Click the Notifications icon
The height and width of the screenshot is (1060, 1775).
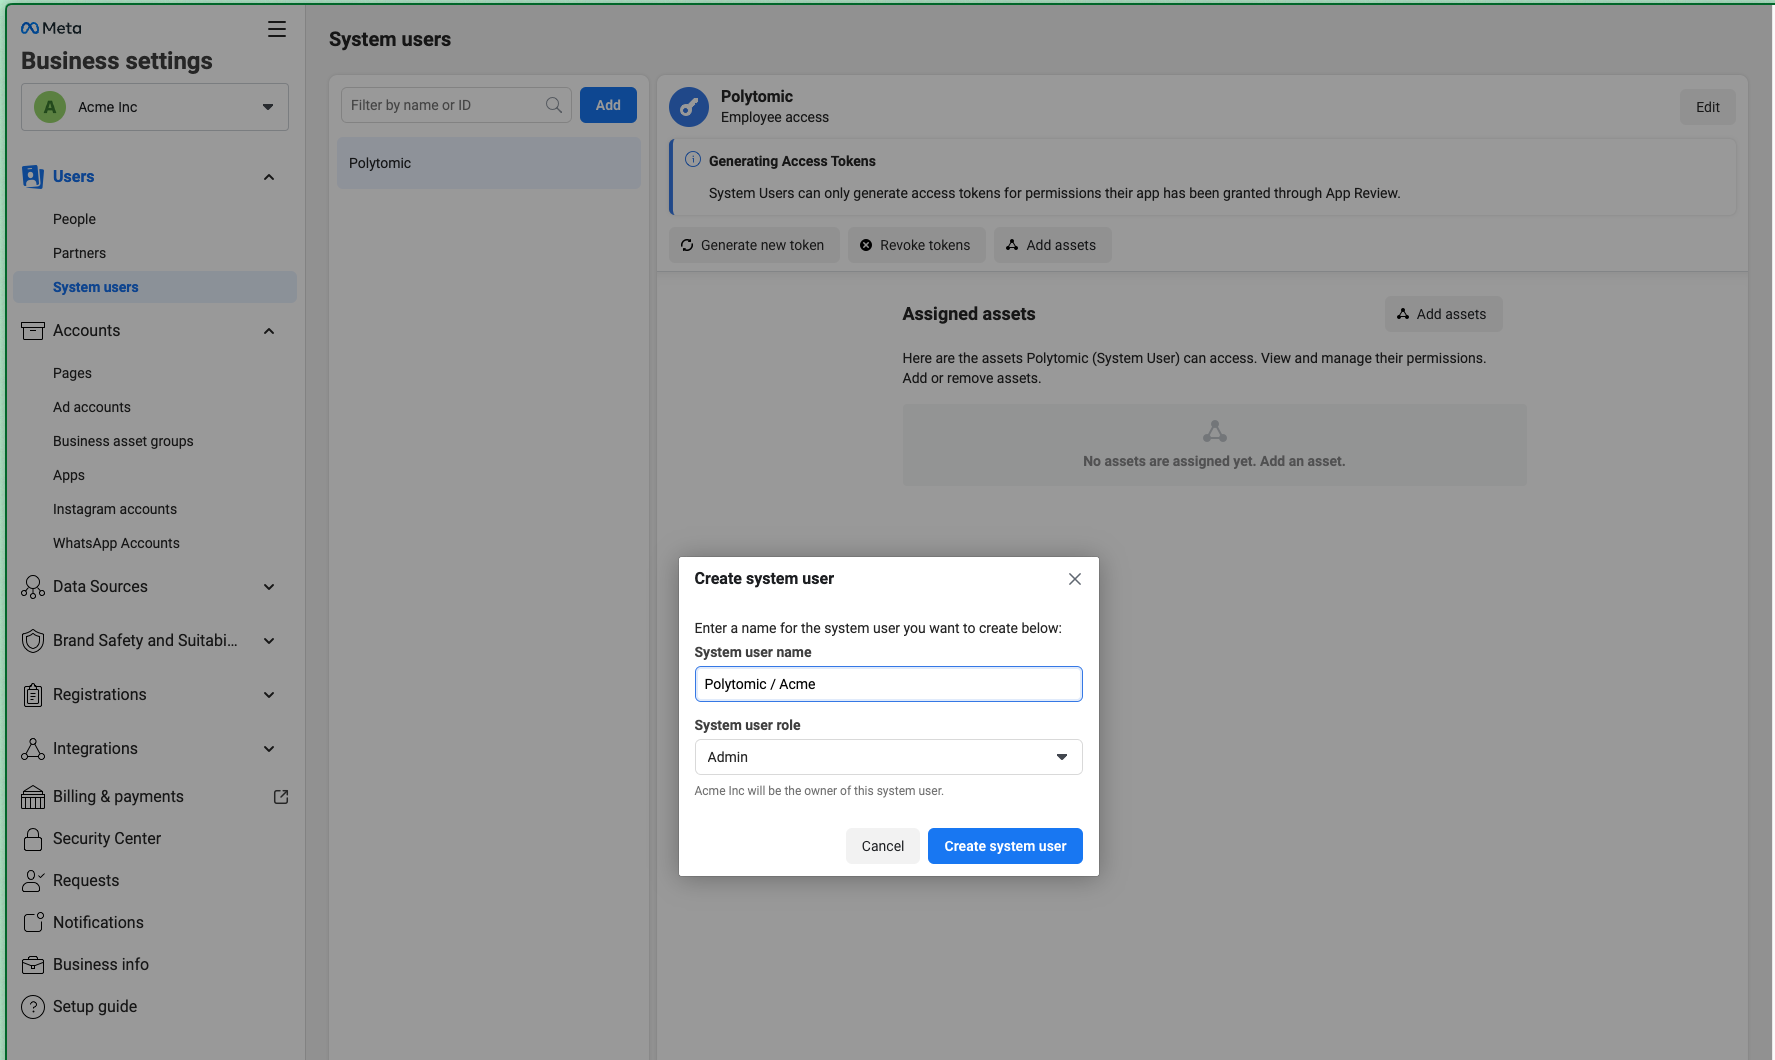[33, 923]
